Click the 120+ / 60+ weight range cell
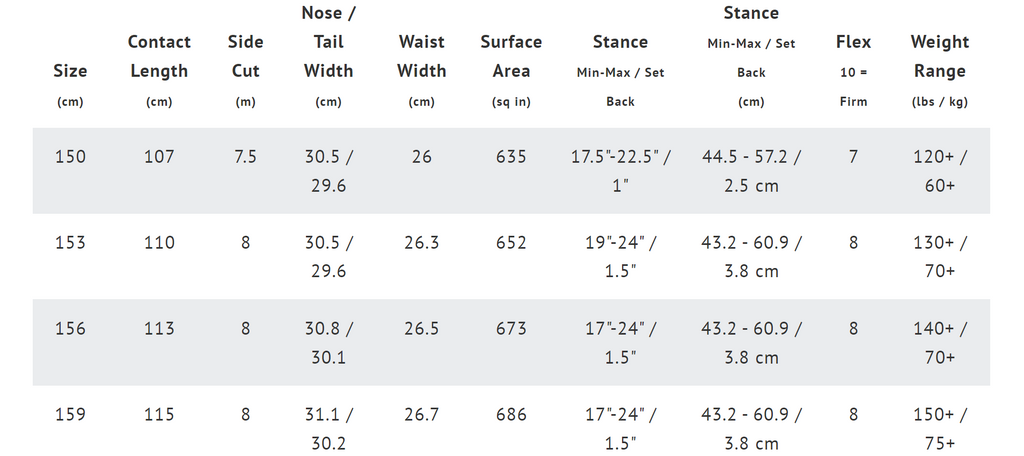 (940, 171)
